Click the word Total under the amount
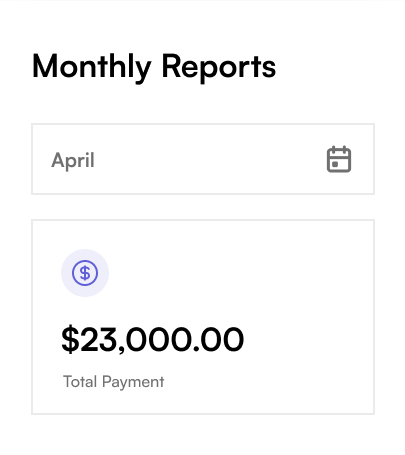405x455 pixels. click(80, 381)
